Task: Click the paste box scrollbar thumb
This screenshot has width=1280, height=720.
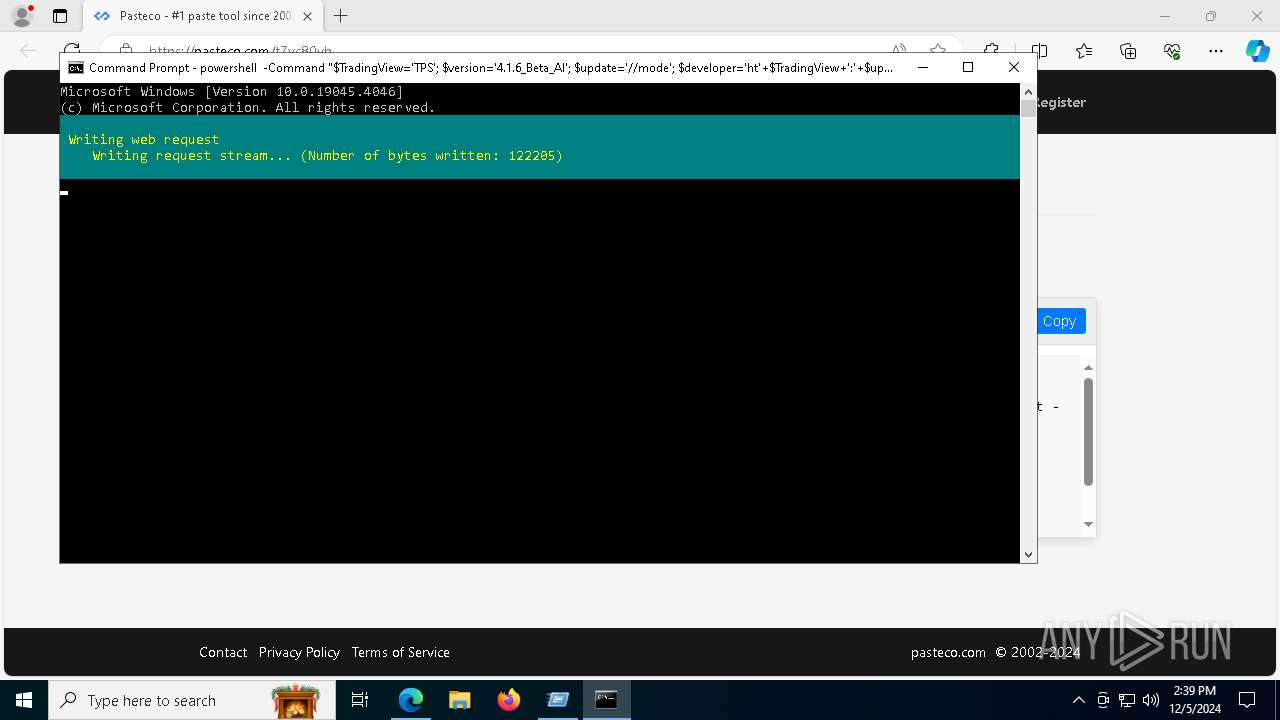Action: (x=1088, y=432)
